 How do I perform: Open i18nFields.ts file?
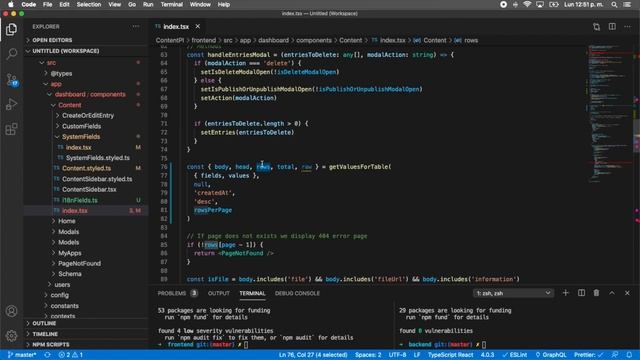(80, 200)
